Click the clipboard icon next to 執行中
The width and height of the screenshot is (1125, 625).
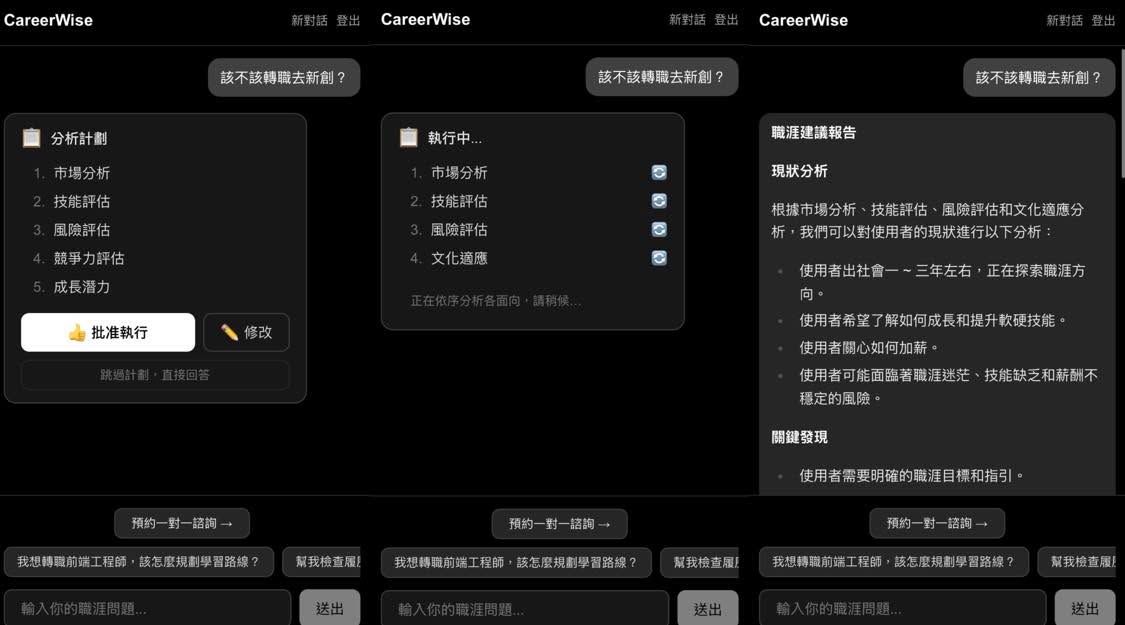pos(409,137)
